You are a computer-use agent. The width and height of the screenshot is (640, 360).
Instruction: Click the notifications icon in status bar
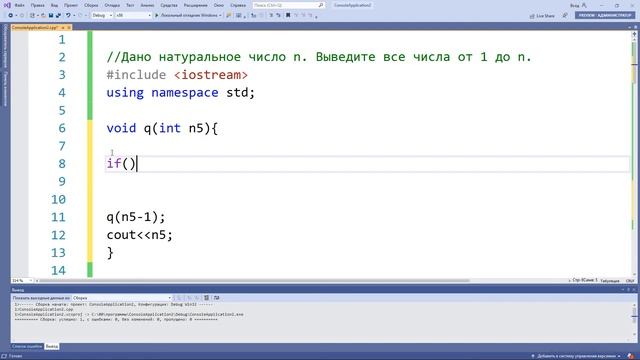pyautogui.click(x=631, y=356)
